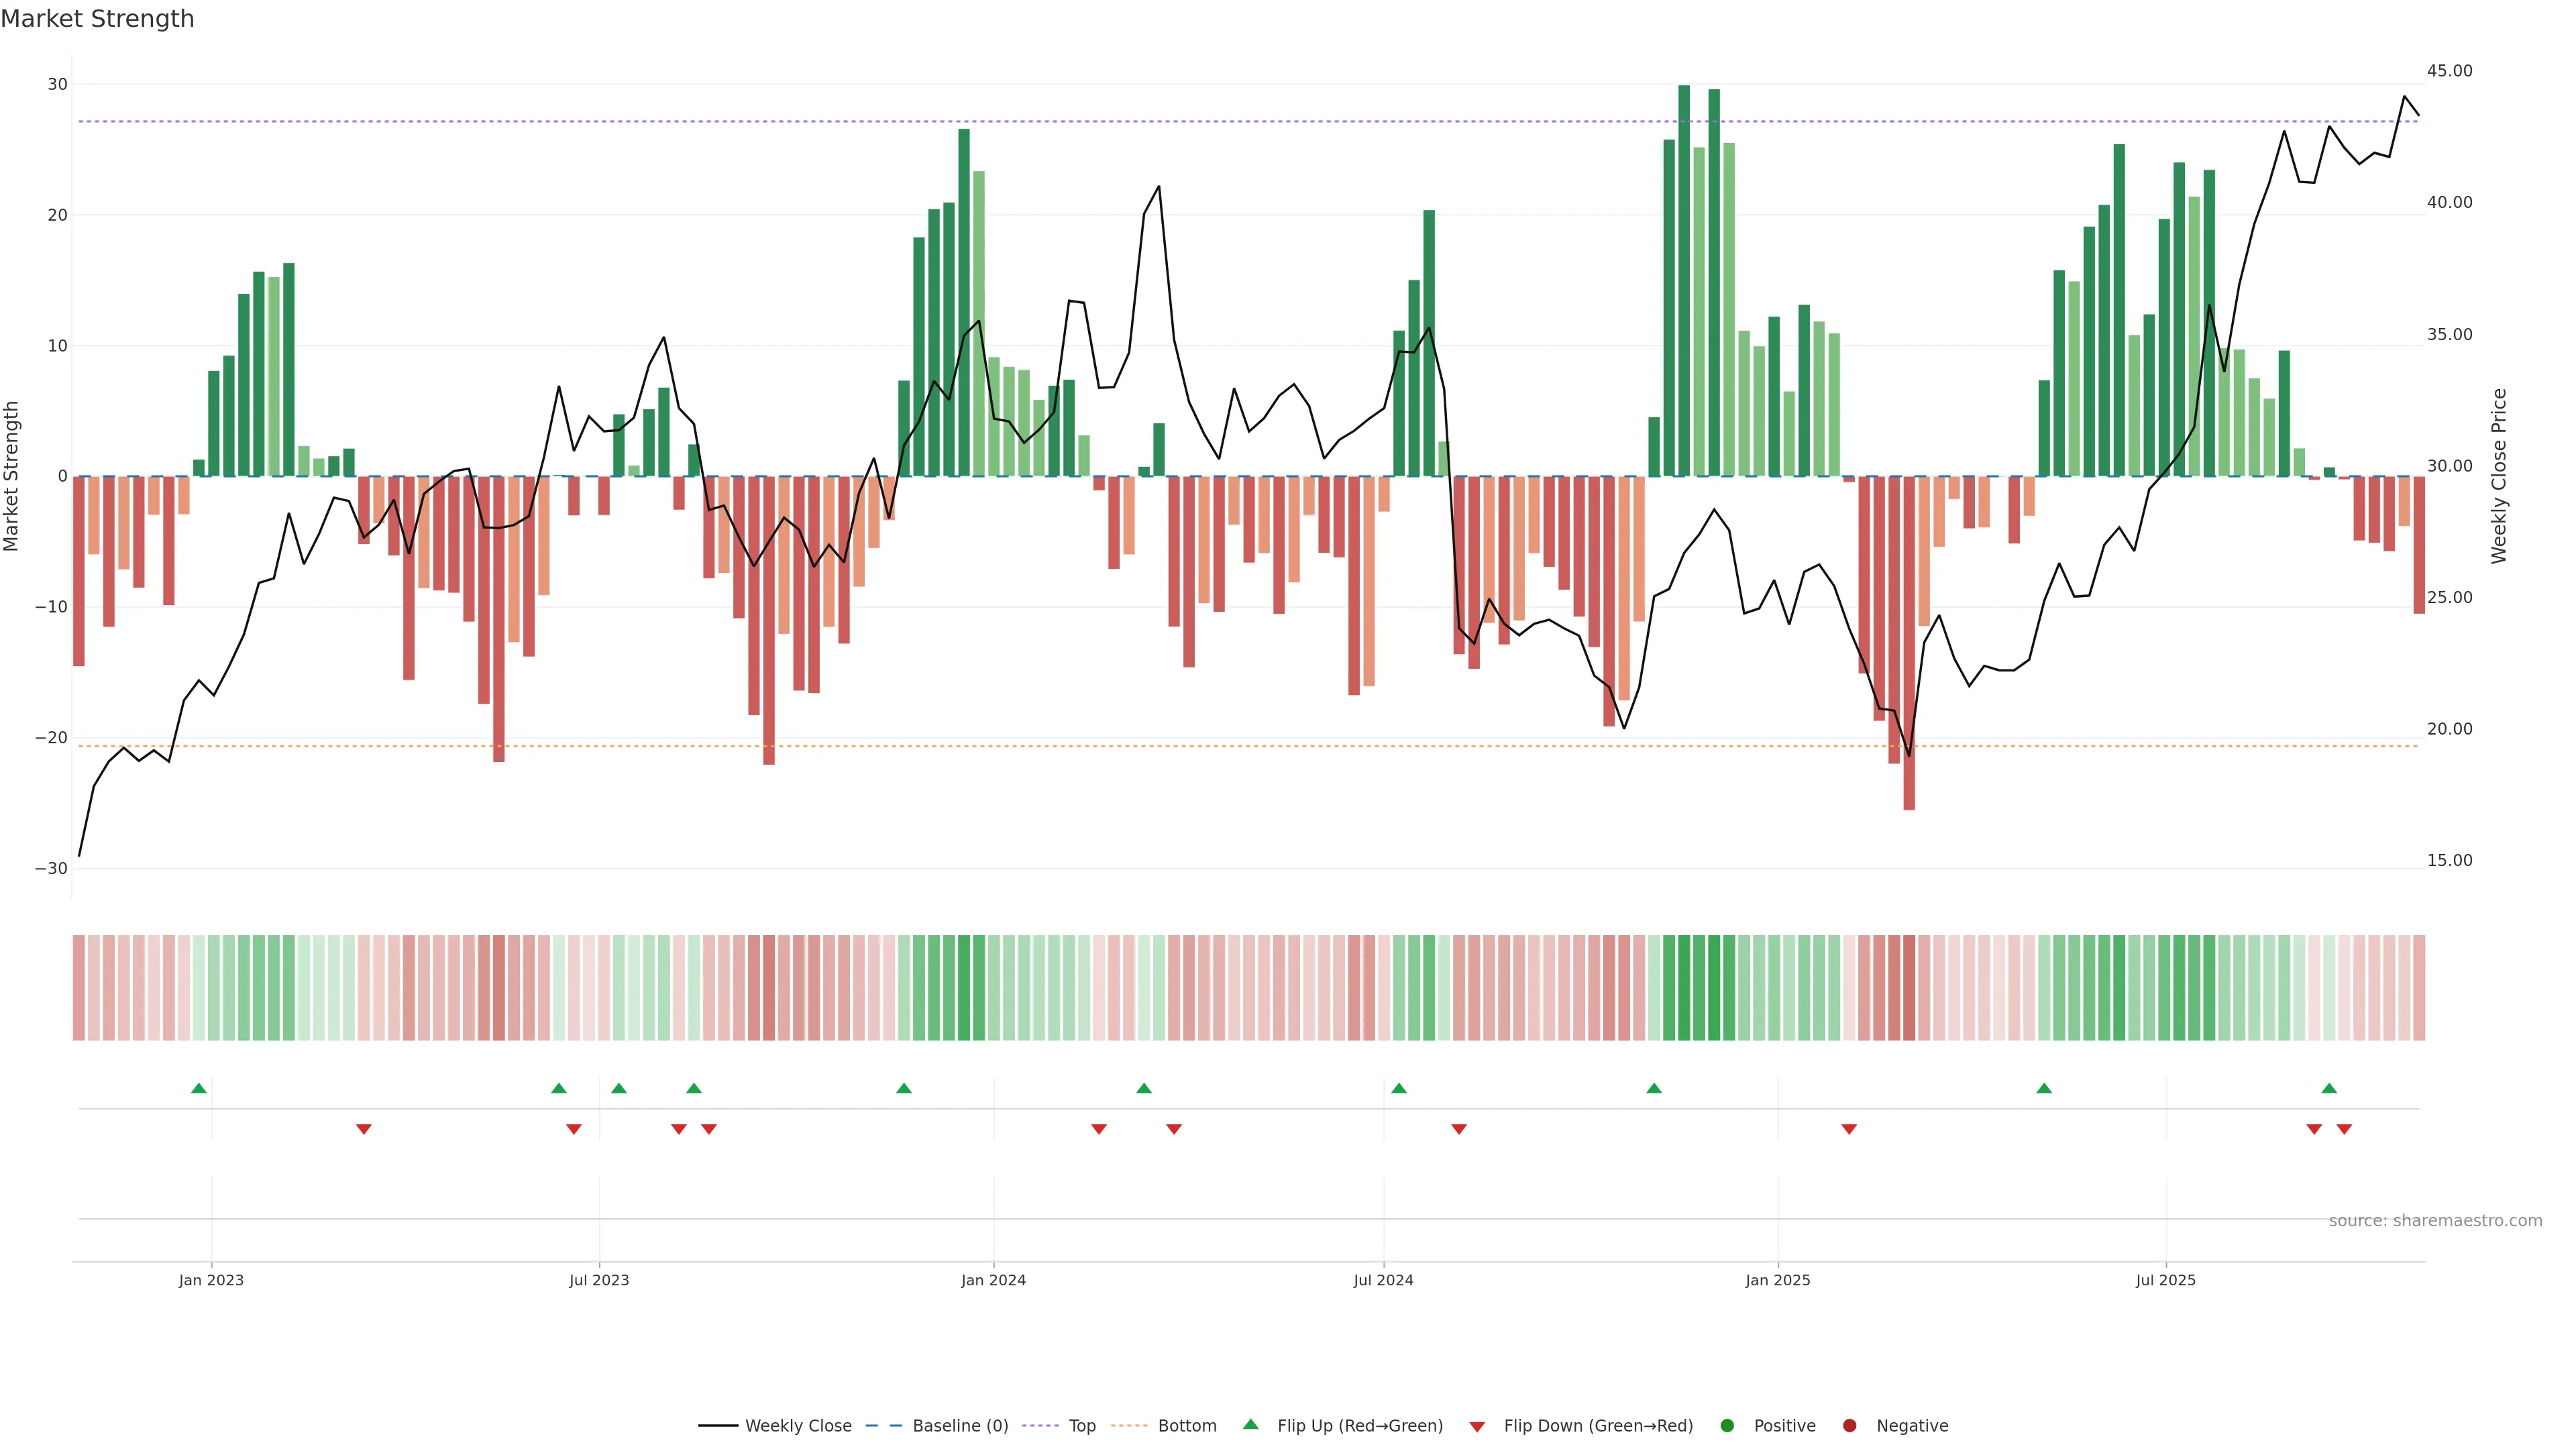Click the Market Strength chart title
This screenshot has height=1449, width=2576.
(97, 19)
